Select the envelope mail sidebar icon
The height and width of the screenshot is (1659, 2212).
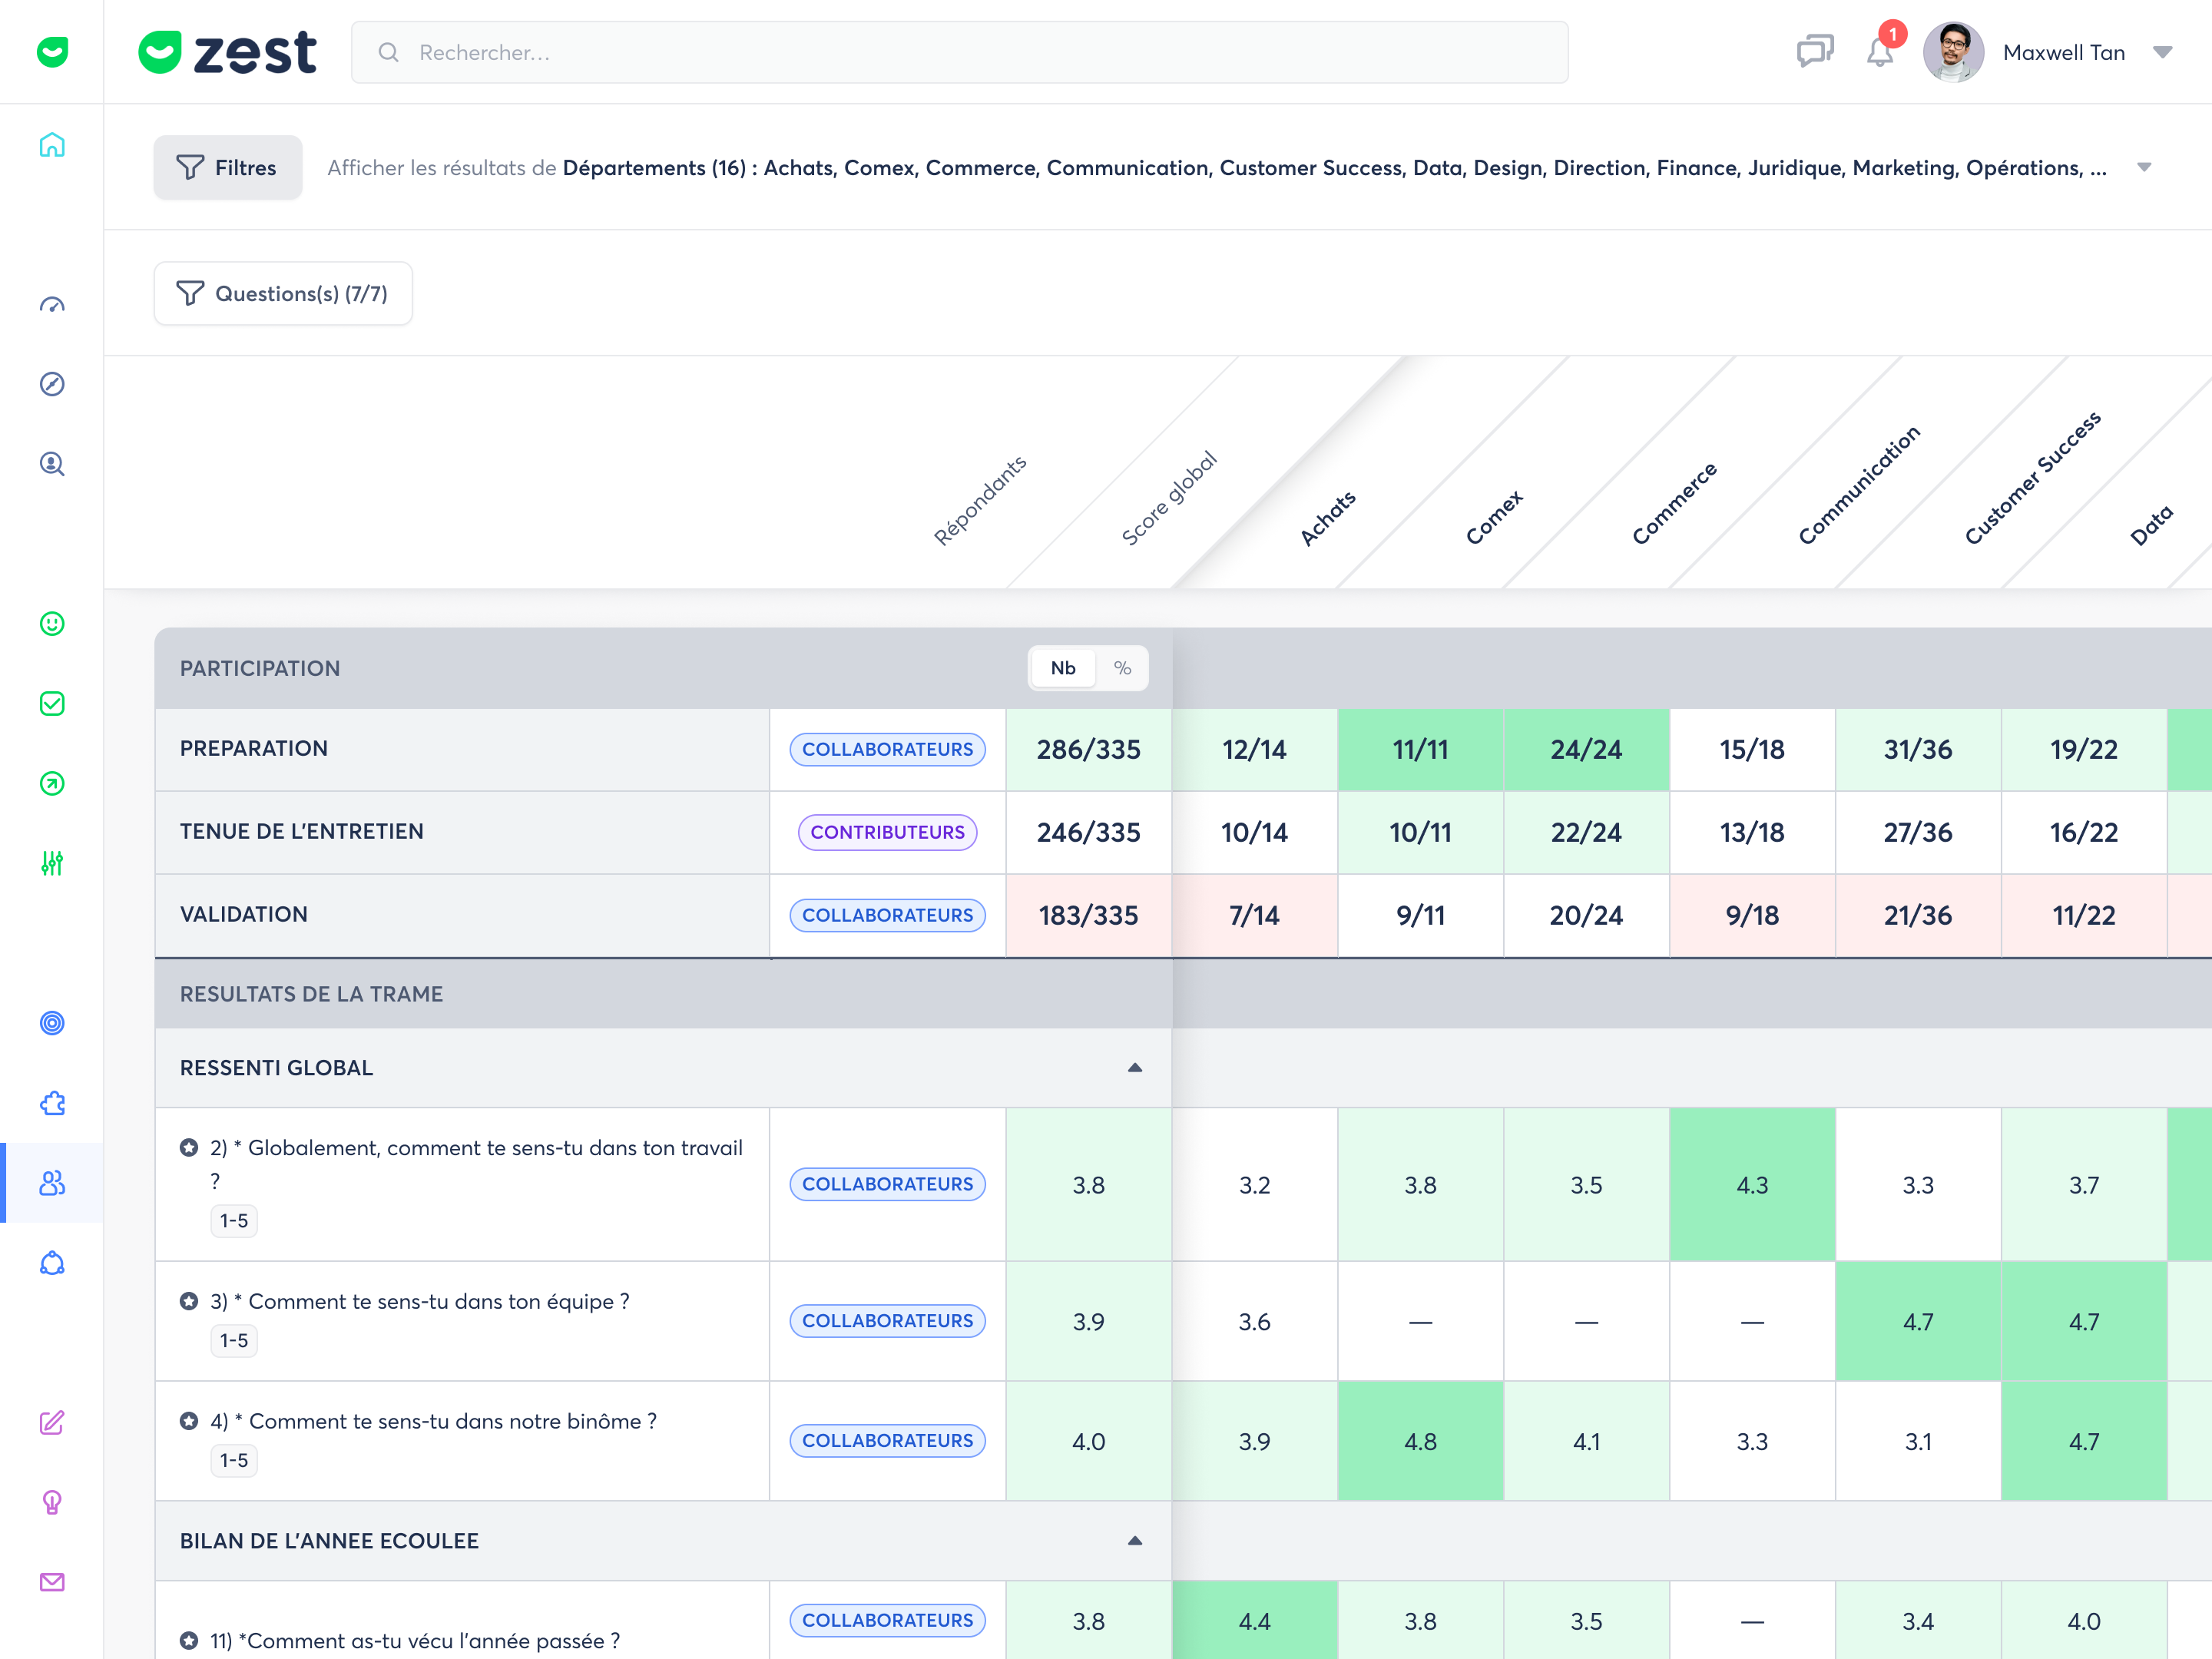[x=52, y=1582]
